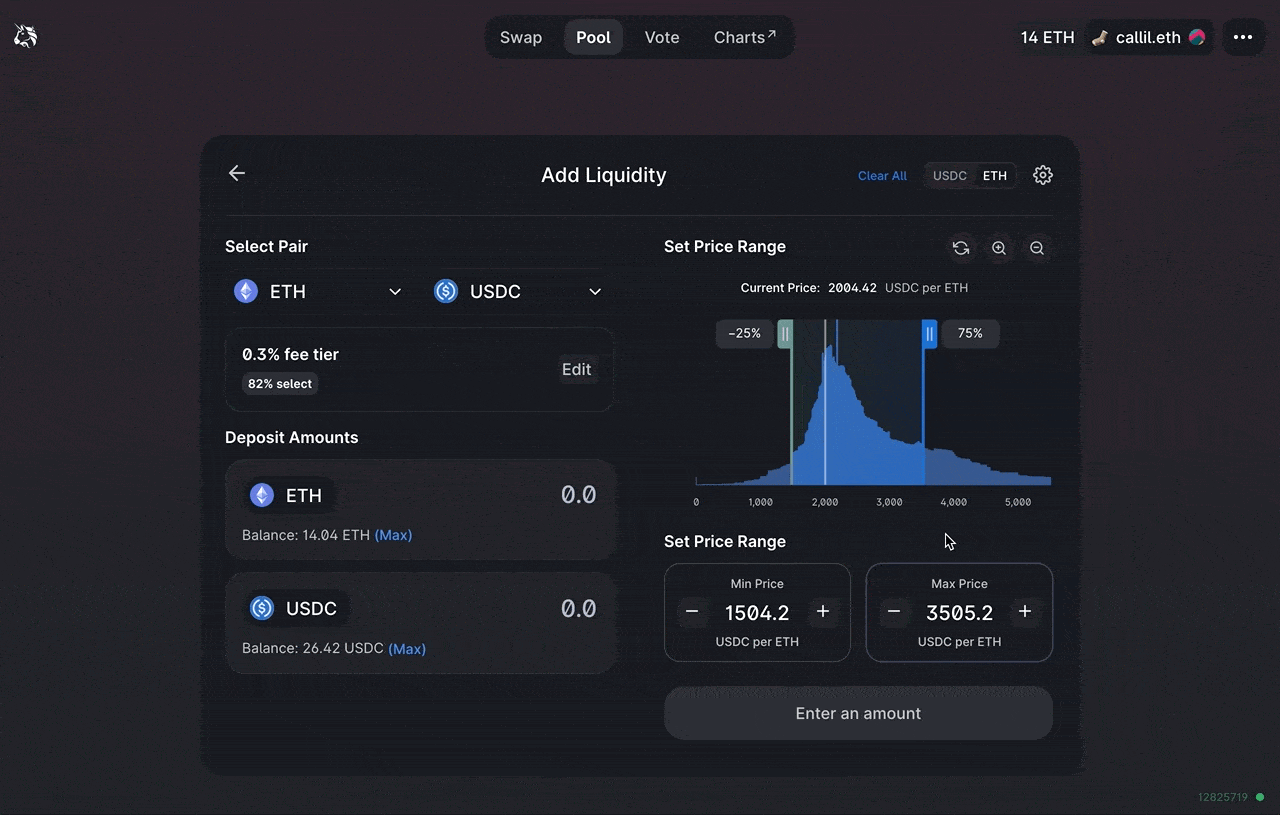Click Max next to ETH balance
Viewport: 1280px width, 815px height.
tap(393, 535)
